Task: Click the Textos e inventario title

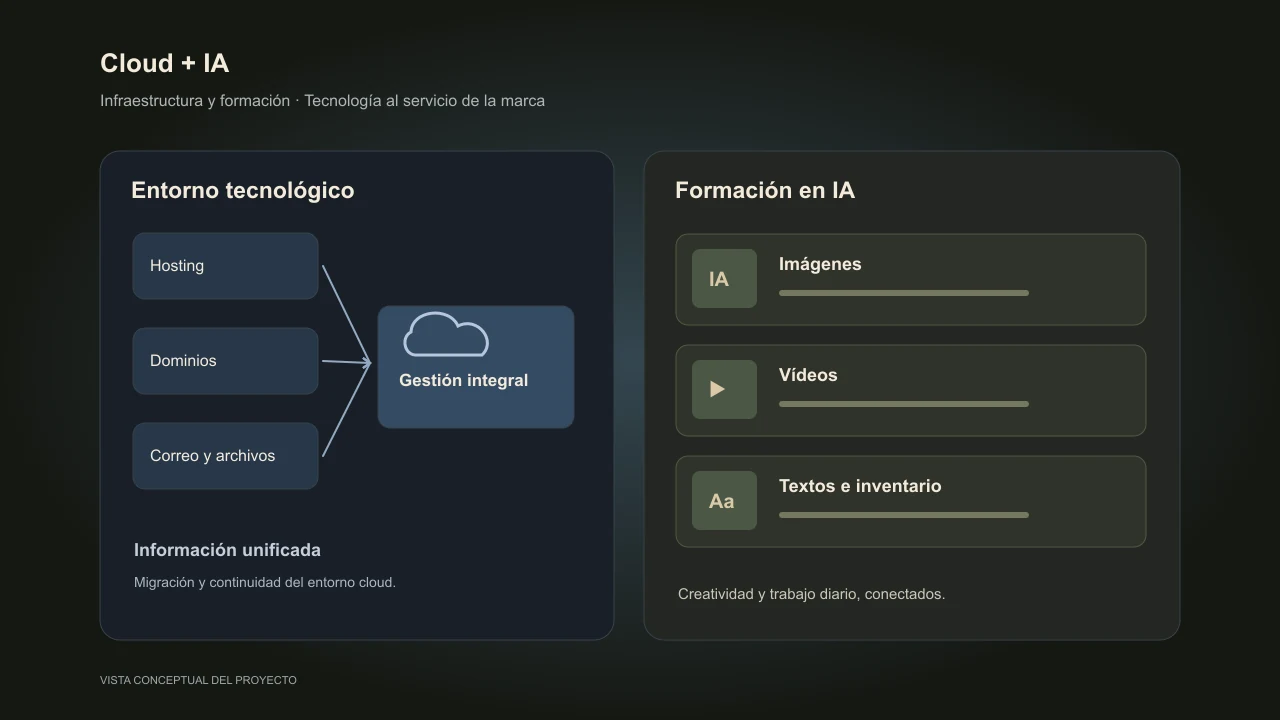Action: 860,486
